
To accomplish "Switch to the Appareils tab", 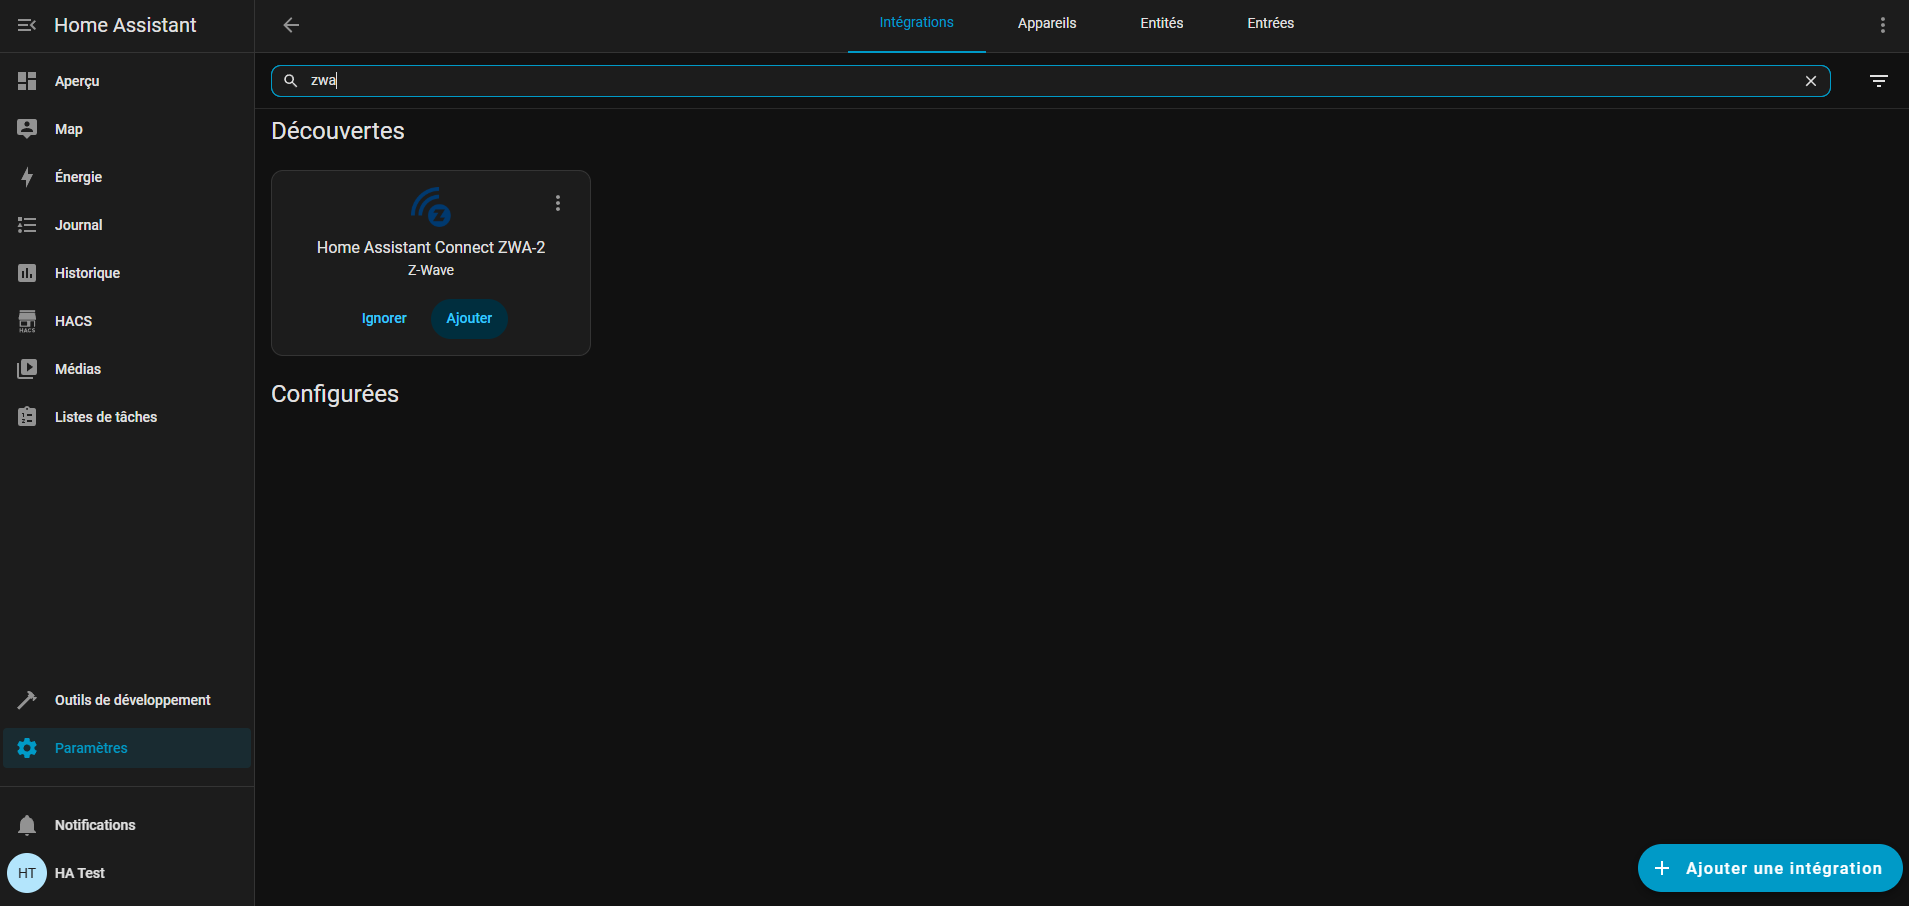I will pyautogui.click(x=1047, y=23).
